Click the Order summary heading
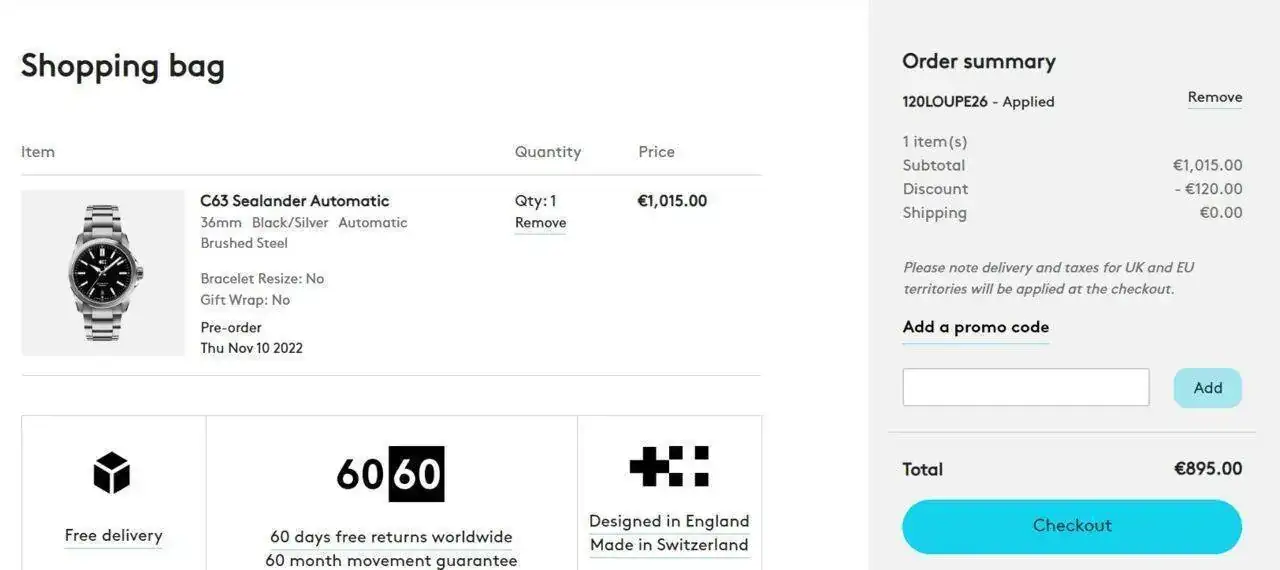The width and height of the screenshot is (1280, 570). click(978, 62)
